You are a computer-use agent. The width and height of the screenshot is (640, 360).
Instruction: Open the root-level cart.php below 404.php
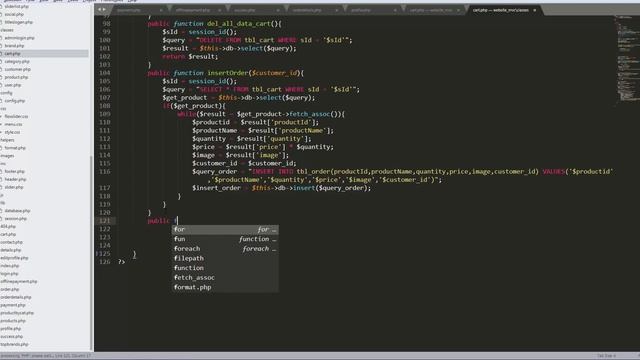pos(8,234)
